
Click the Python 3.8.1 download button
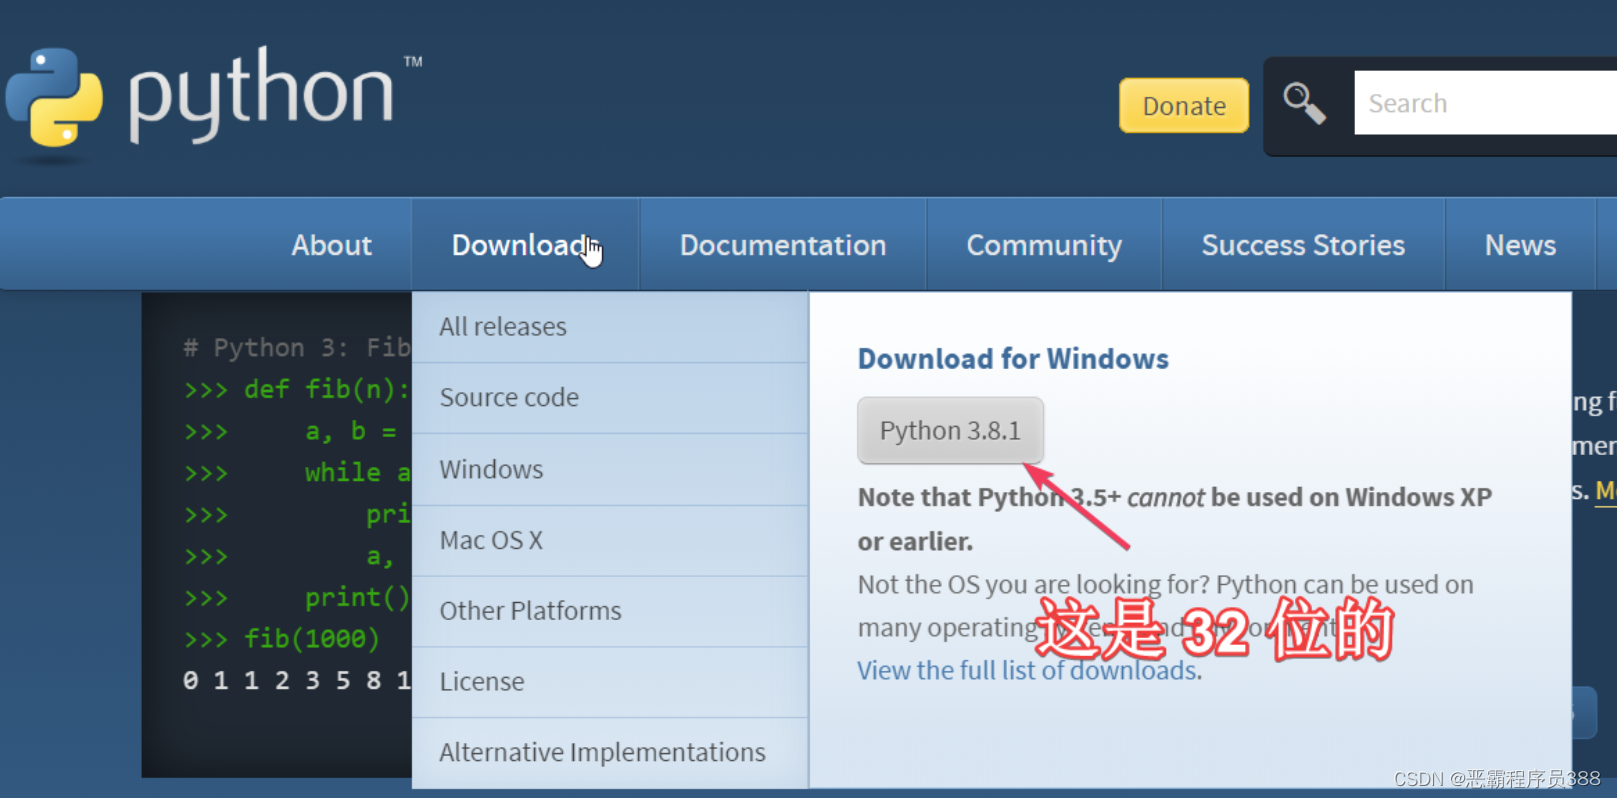click(950, 431)
